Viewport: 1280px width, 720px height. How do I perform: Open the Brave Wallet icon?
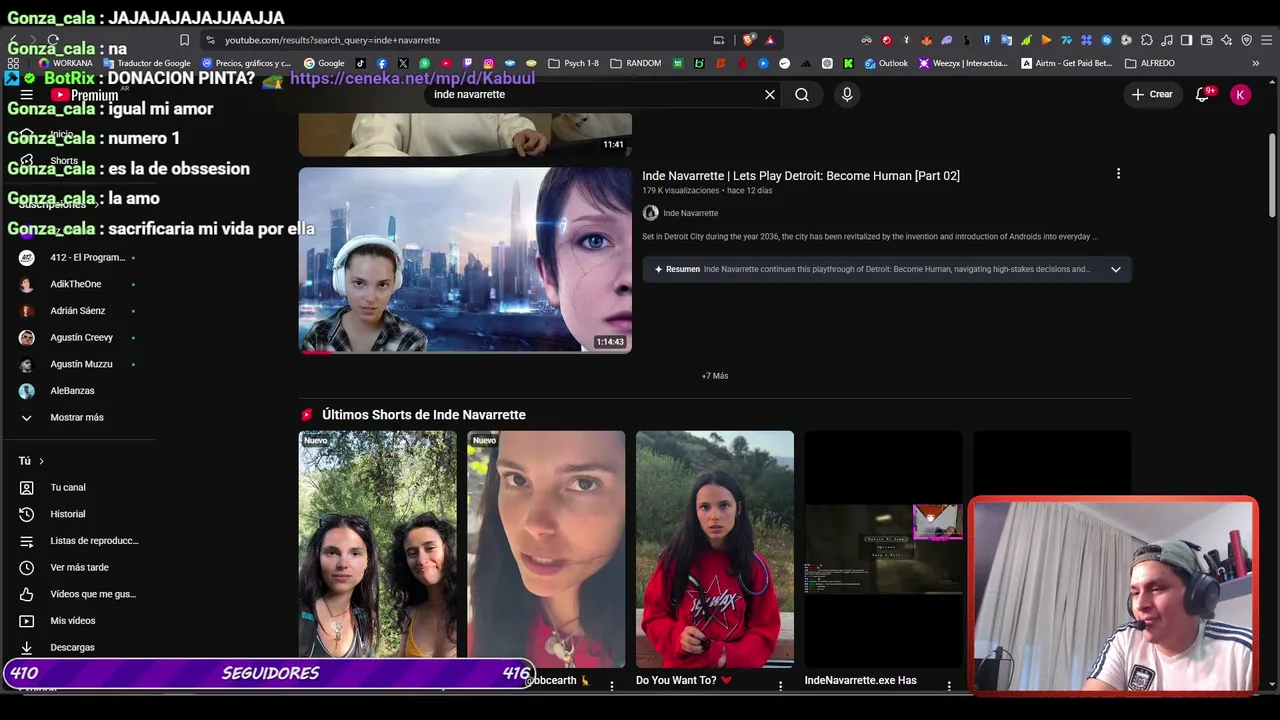click(1206, 40)
